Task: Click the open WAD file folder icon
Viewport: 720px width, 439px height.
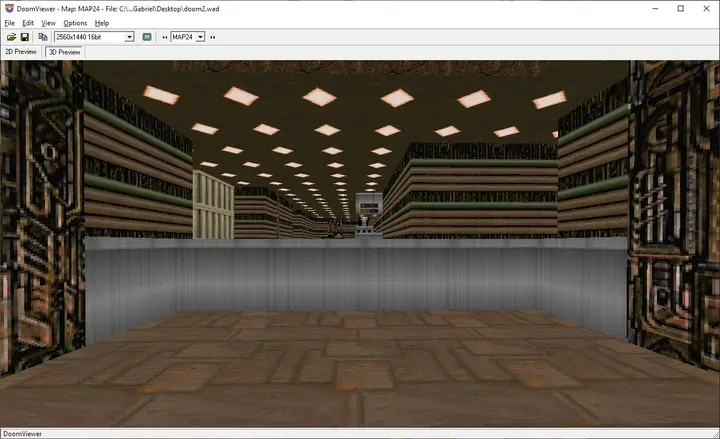Action: point(11,37)
